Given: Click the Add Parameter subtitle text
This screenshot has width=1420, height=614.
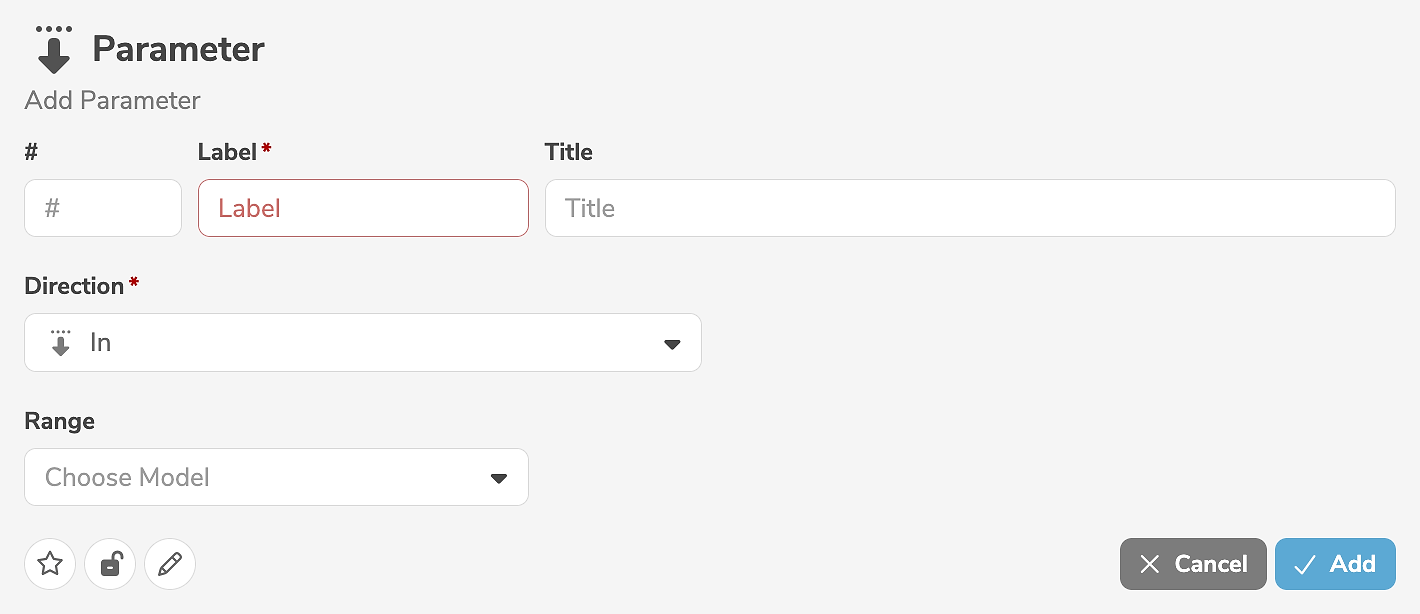Looking at the screenshot, I should (112, 101).
